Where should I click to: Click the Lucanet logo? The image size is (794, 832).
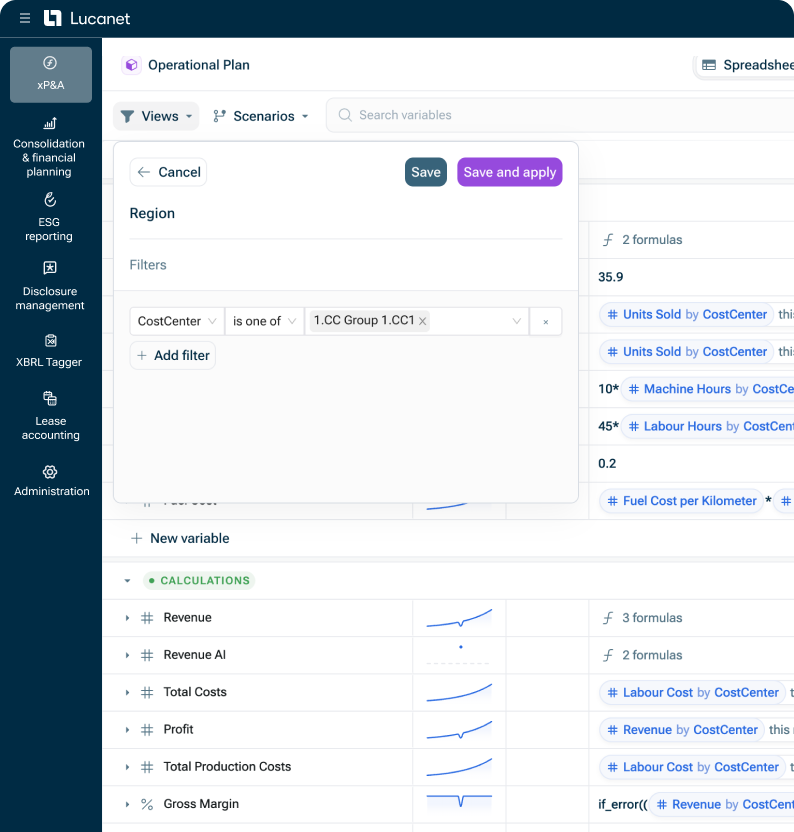pos(87,18)
